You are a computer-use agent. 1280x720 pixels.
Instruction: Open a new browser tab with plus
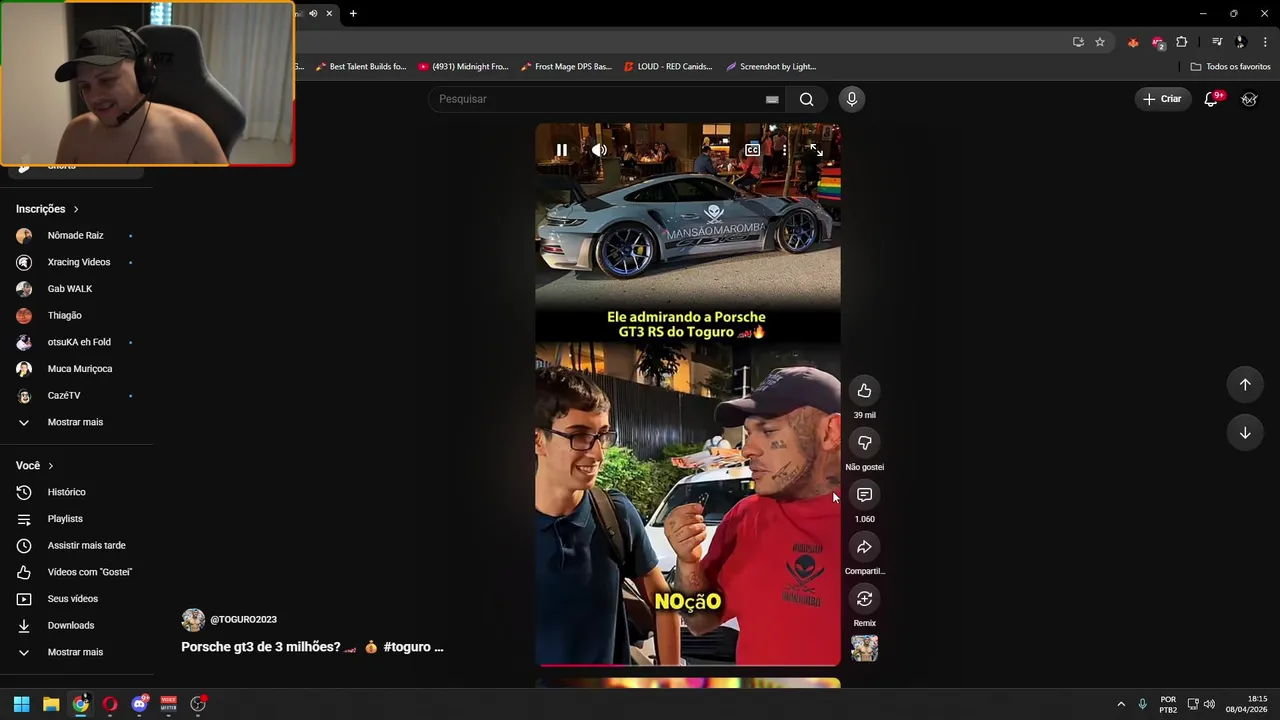[x=353, y=13]
